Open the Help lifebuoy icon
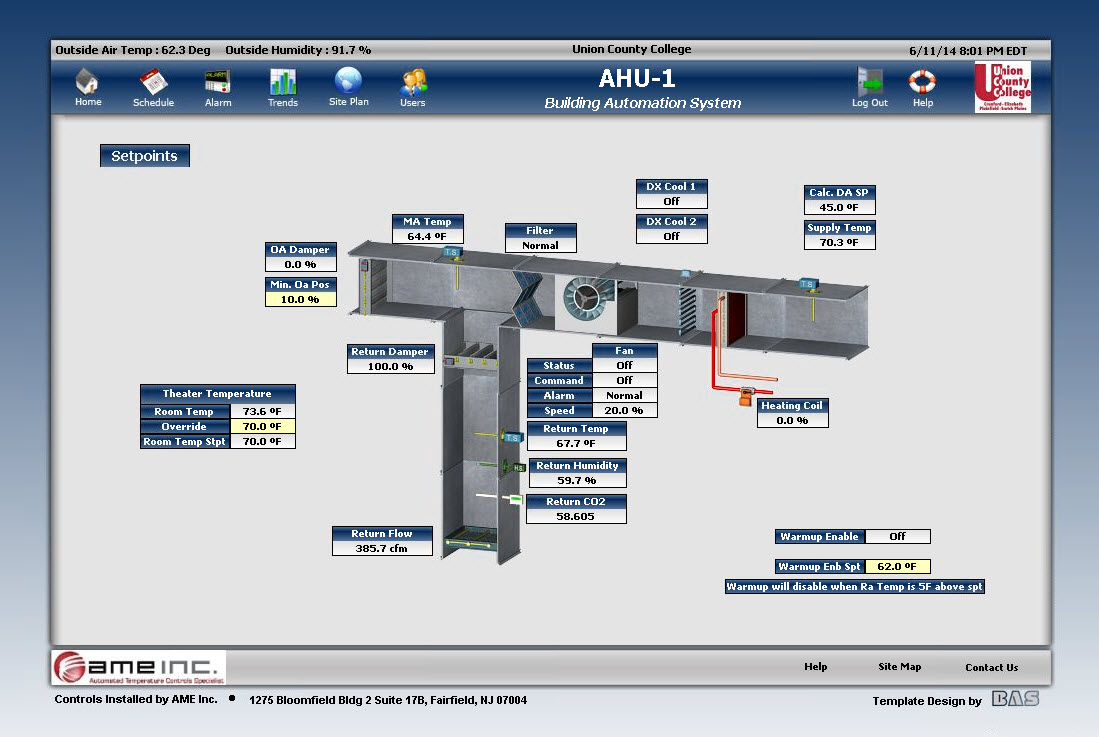The height and width of the screenshot is (737, 1099). tap(922, 82)
